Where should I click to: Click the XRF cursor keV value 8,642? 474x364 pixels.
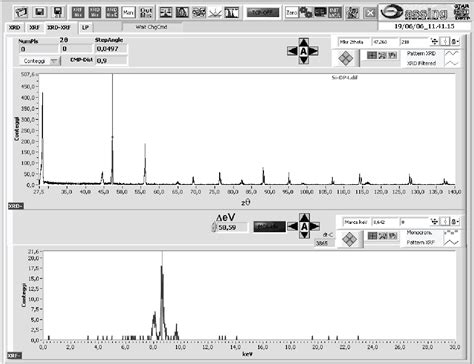click(385, 222)
